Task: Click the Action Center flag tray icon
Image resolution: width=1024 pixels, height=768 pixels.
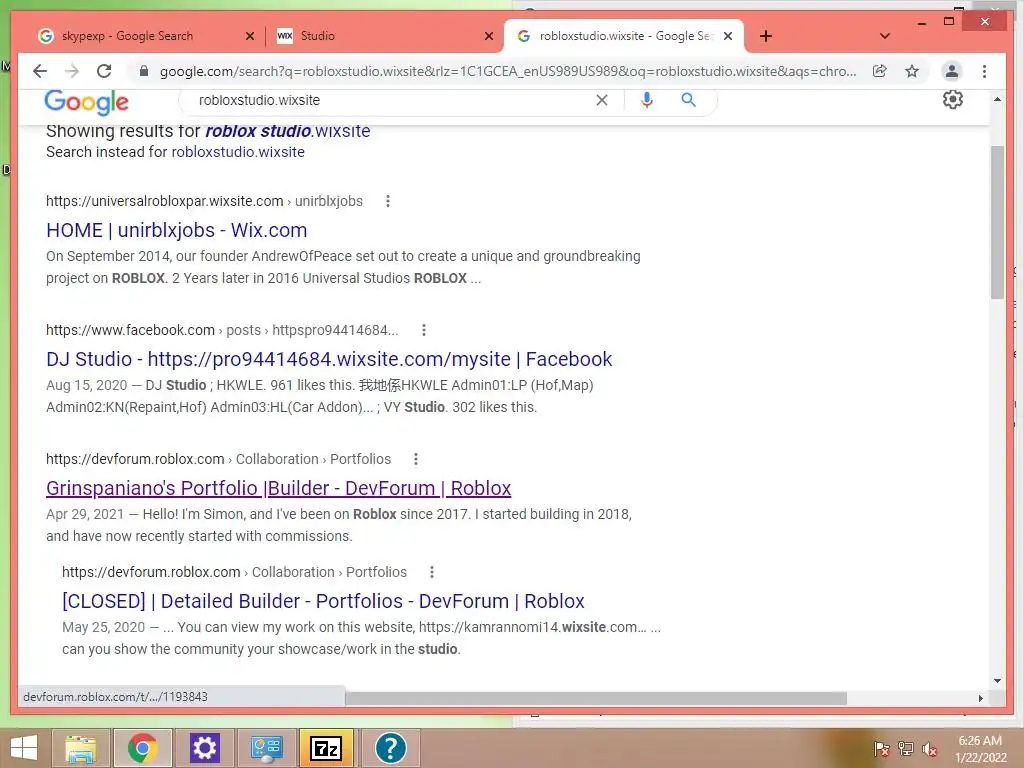Action: click(881, 749)
